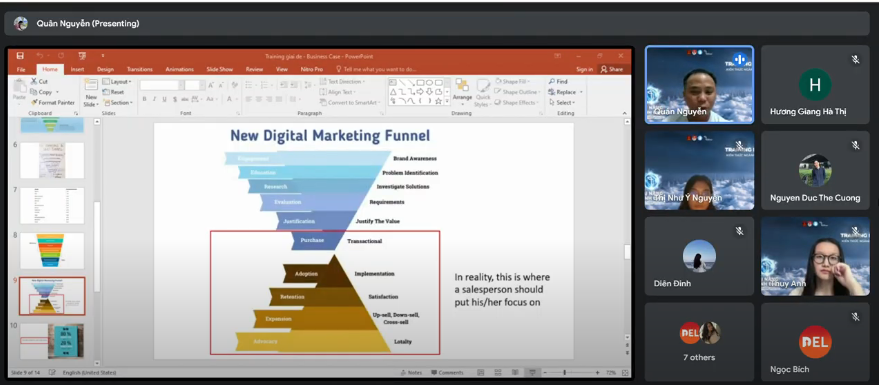
Task: Open the Section dropdown
Action: (118, 103)
